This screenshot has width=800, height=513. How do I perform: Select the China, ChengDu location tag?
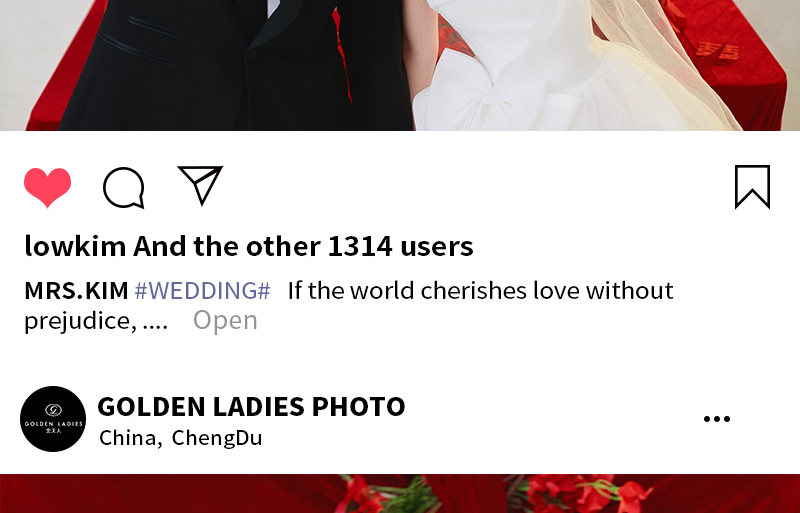(181, 437)
